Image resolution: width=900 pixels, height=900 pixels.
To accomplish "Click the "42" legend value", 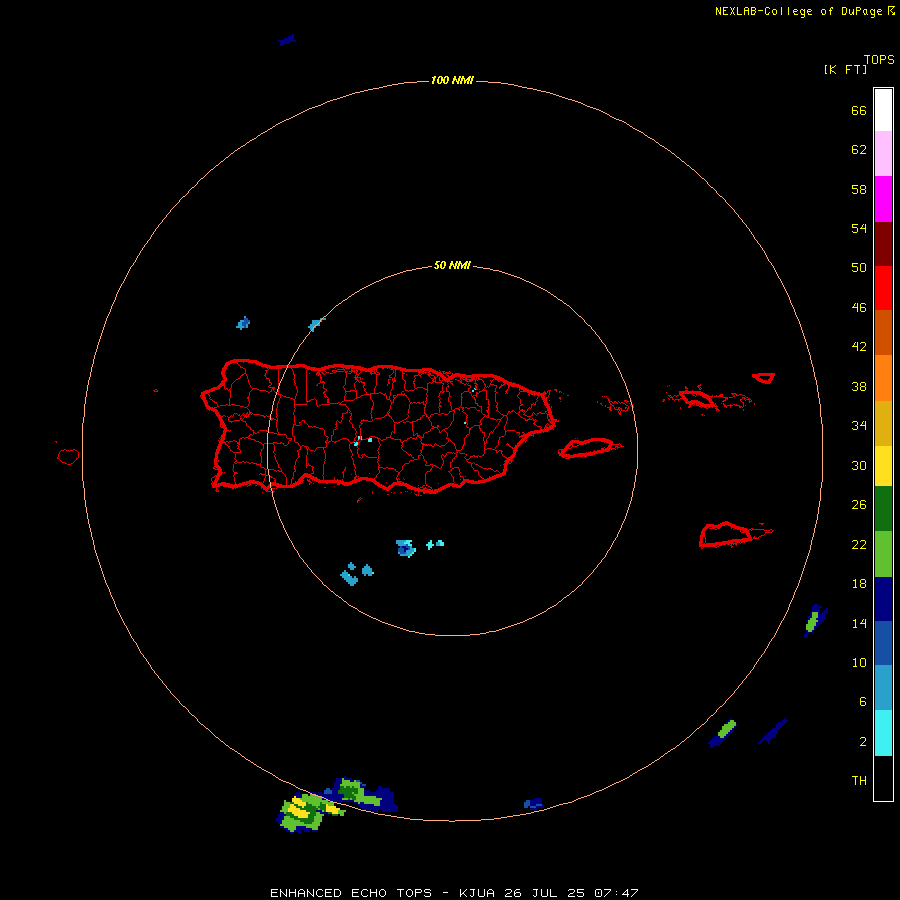I will (859, 346).
